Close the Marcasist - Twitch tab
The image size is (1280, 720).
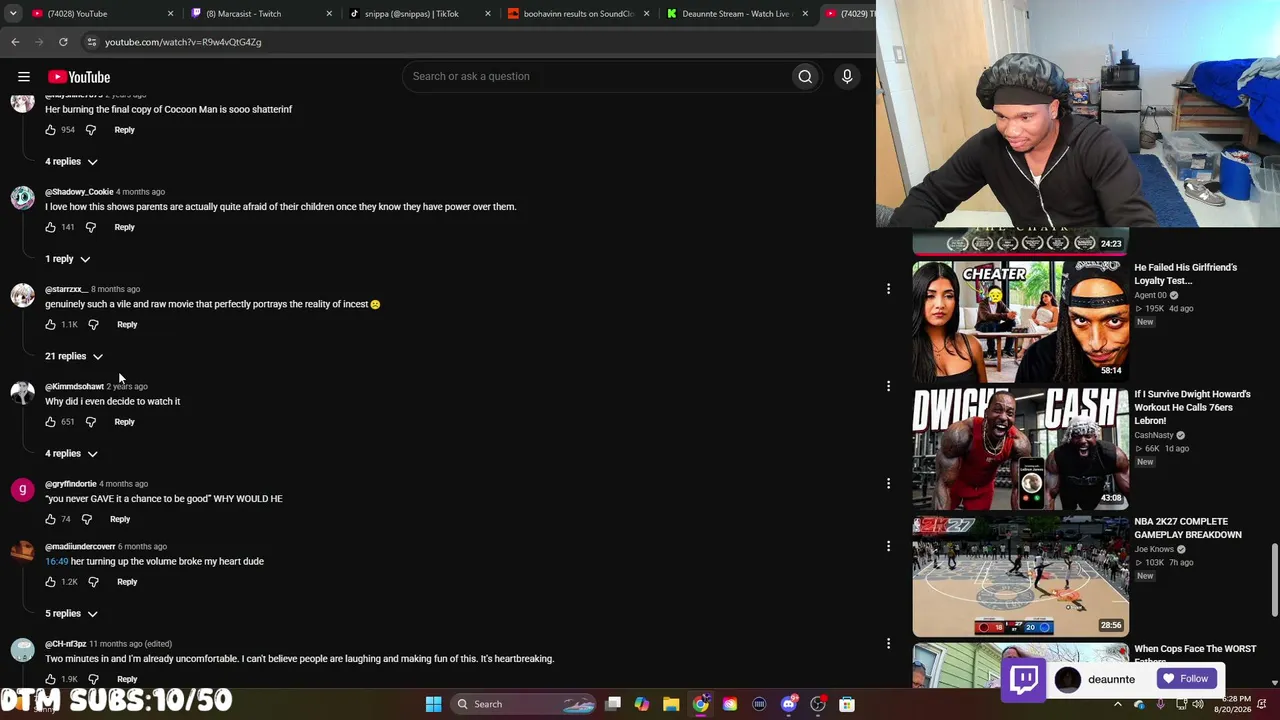(x=329, y=14)
